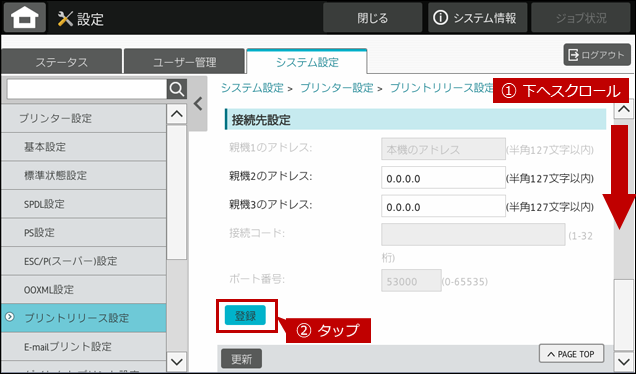Viewport: 636px width, 374px height.
Task: Click the システム設定 breadcrumb link
Action: click(252, 88)
